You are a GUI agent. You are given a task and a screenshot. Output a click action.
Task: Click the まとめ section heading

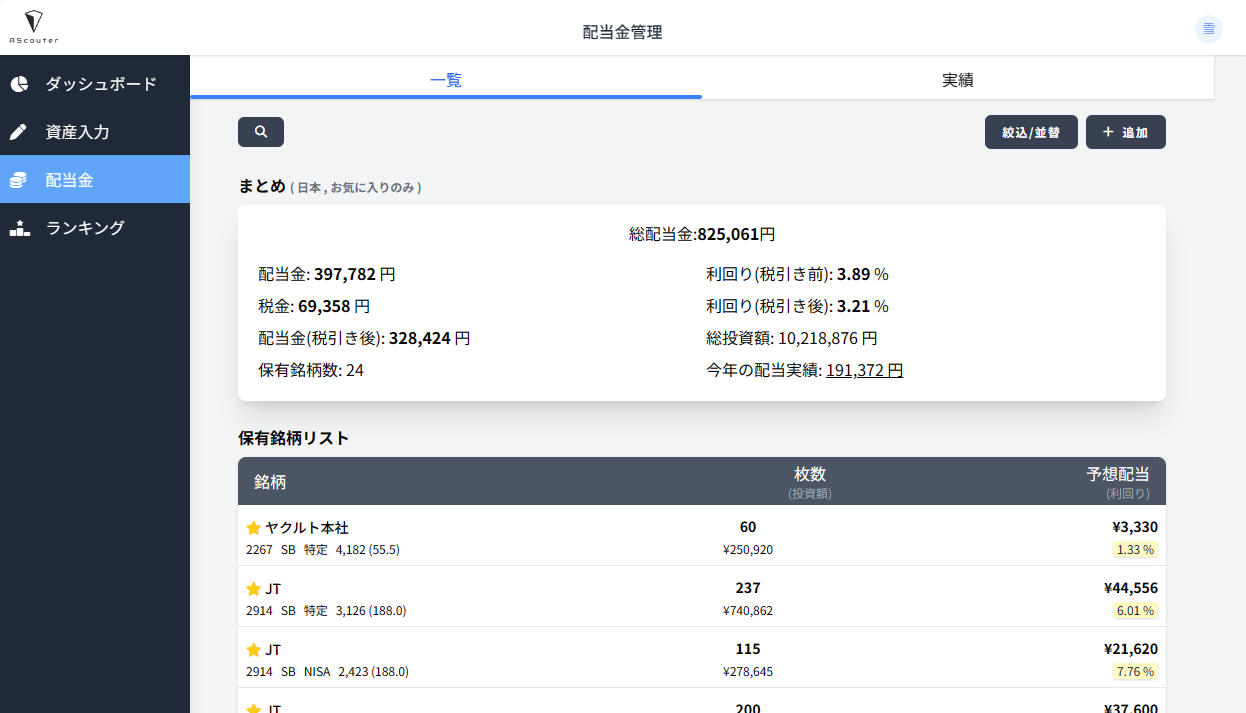pyautogui.click(x=262, y=186)
